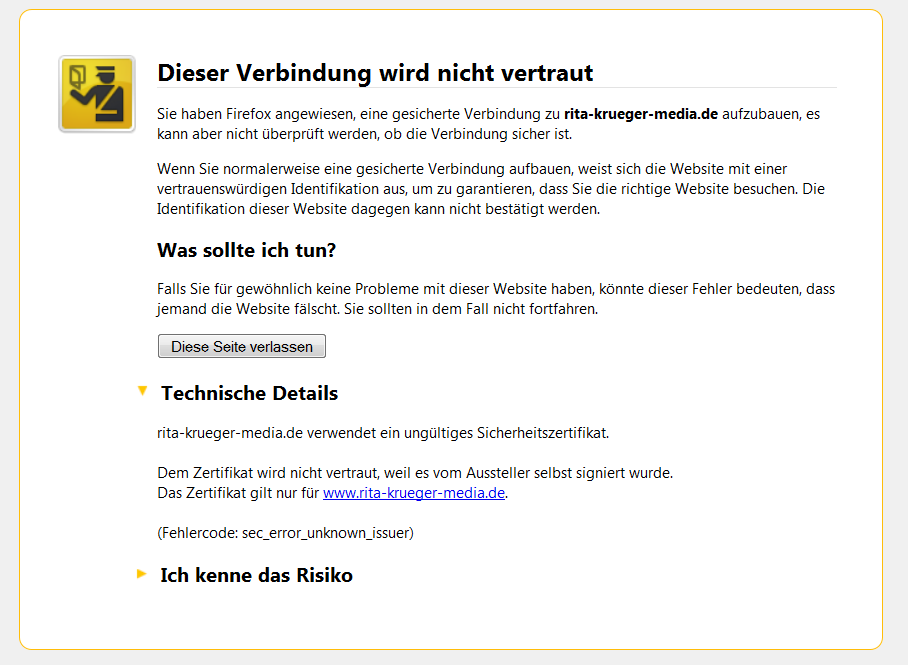
Task: Click the 'Ich kenne das Risiko' heading
Action: point(257,575)
